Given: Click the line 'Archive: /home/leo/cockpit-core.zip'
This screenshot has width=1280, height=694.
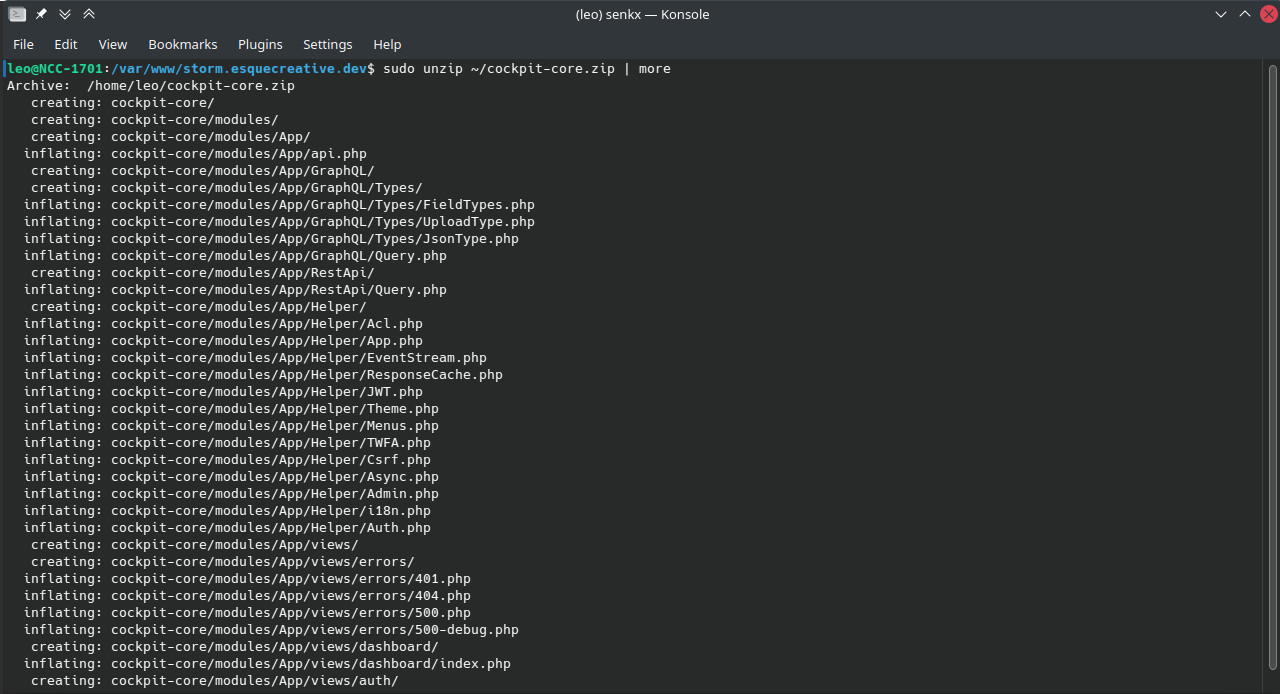Looking at the screenshot, I should coord(151,86).
